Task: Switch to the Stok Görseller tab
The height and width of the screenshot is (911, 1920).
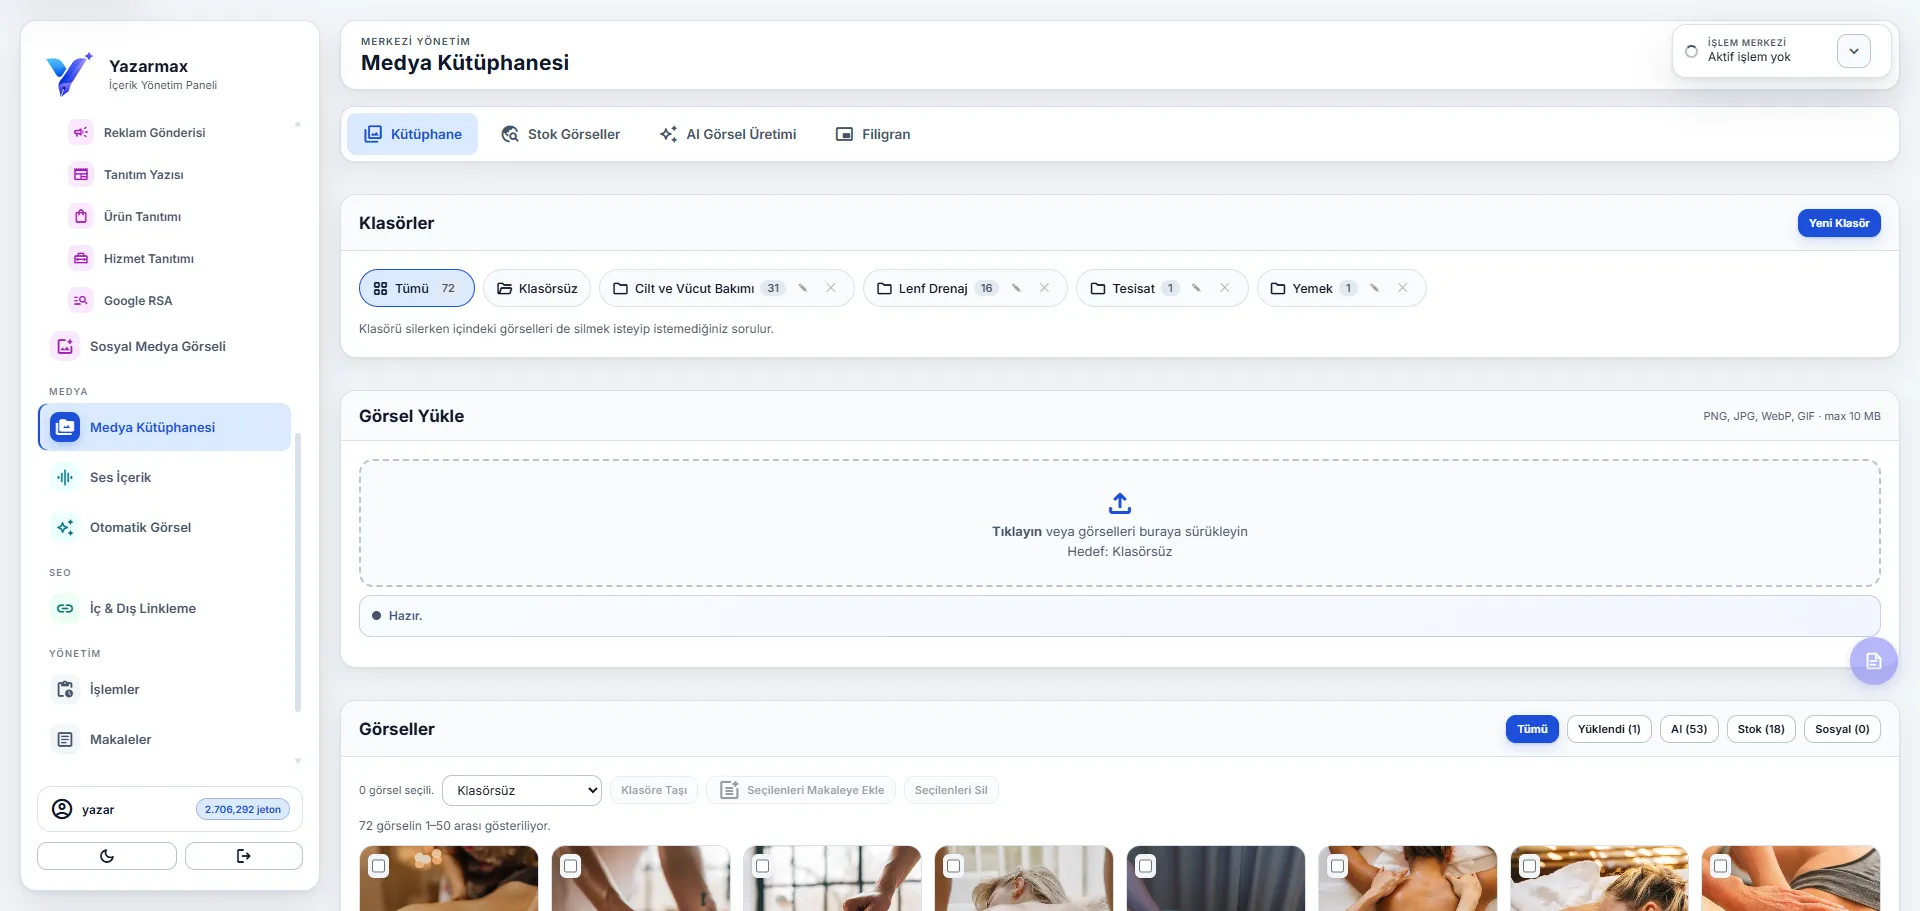Action: pos(561,134)
